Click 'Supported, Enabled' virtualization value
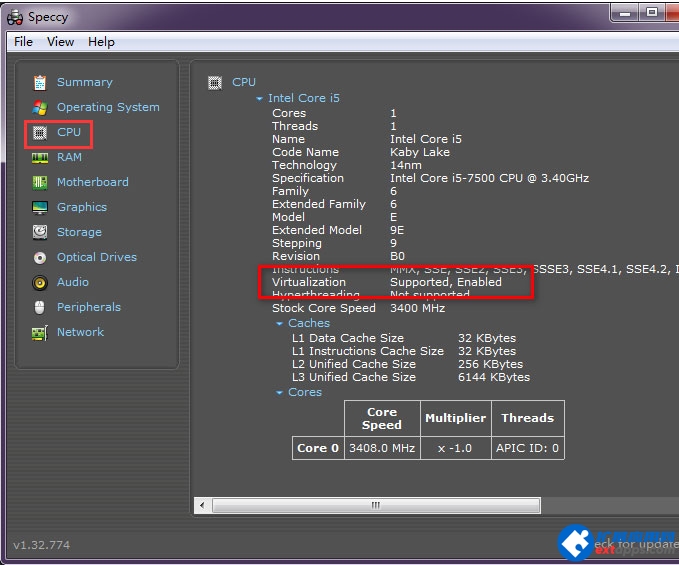Image resolution: width=679 pixels, height=565 pixels. click(x=446, y=282)
